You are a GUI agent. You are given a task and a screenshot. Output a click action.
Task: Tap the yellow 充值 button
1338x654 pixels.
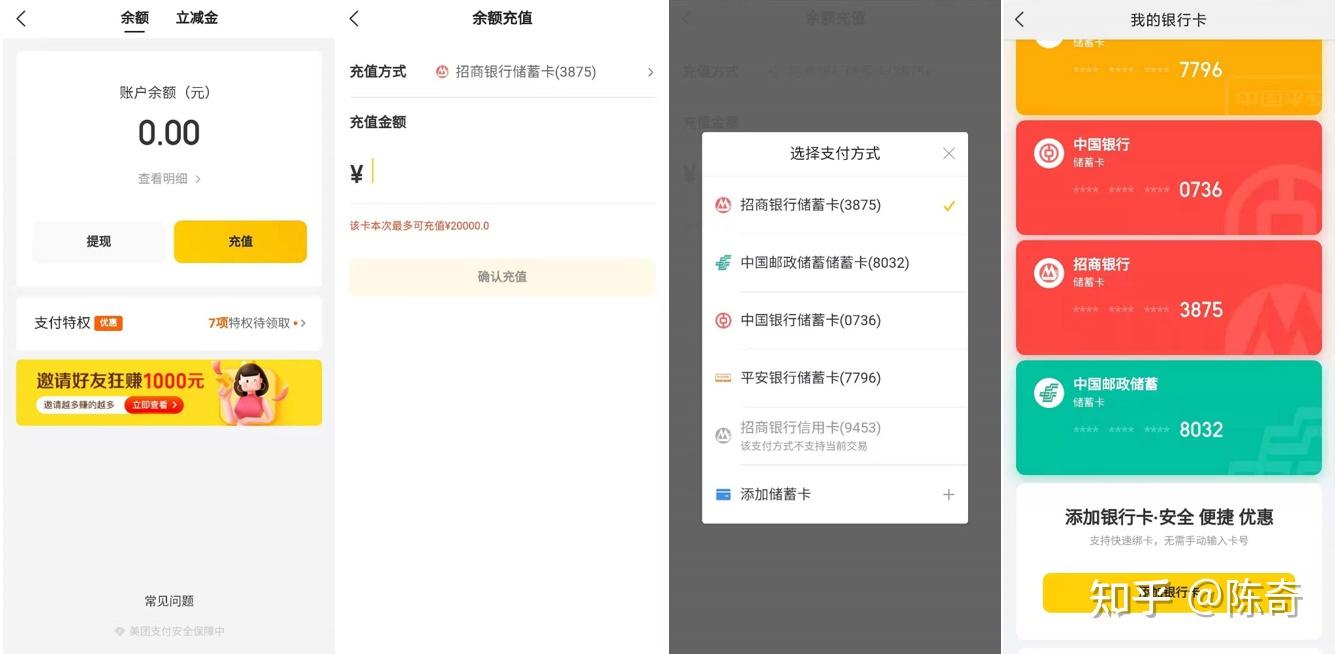(240, 241)
